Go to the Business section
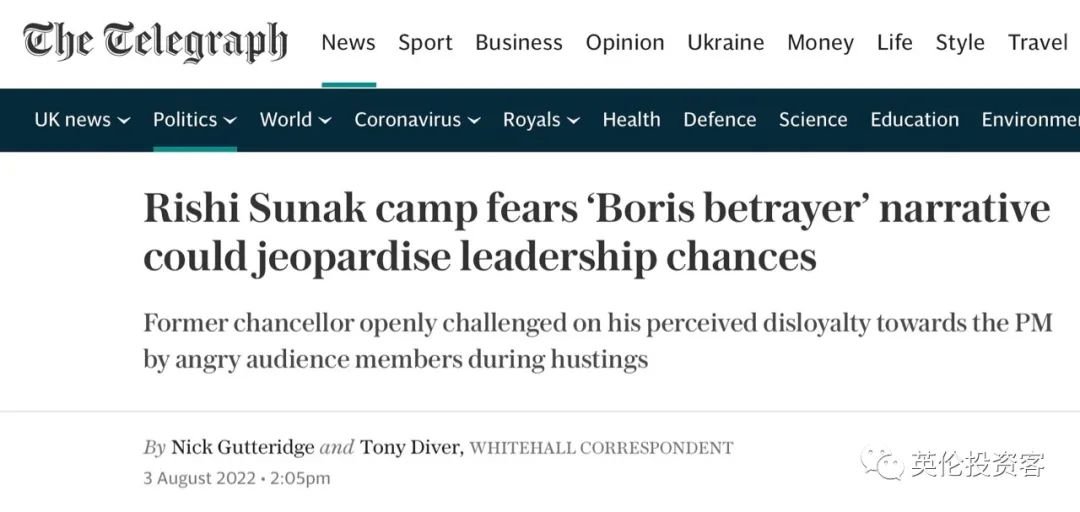Screen dimensions: 1080x512 coord(518,43)
